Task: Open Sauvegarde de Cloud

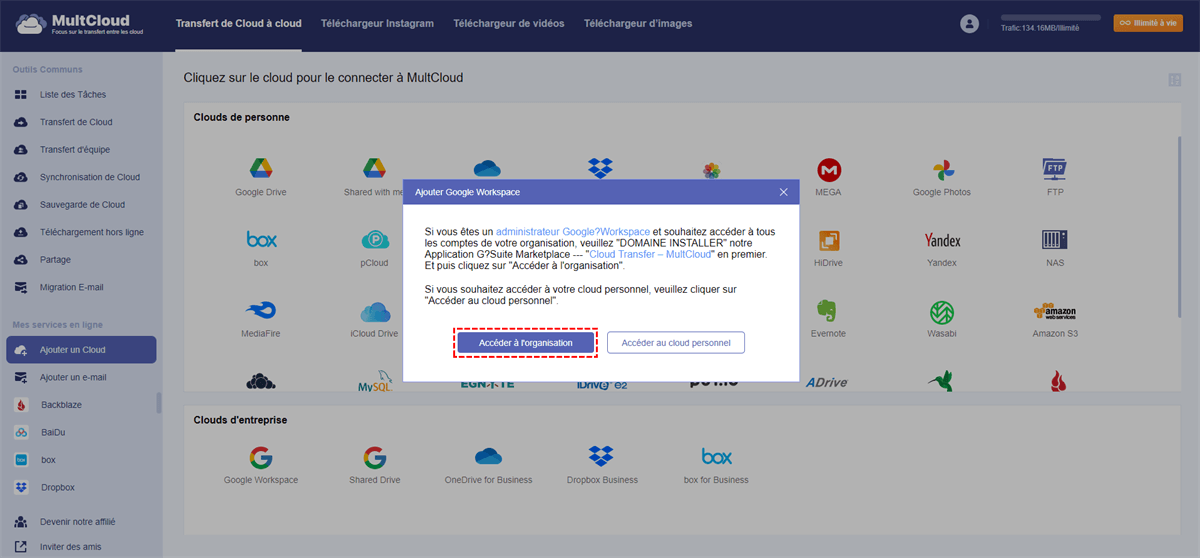Action: 82,205
